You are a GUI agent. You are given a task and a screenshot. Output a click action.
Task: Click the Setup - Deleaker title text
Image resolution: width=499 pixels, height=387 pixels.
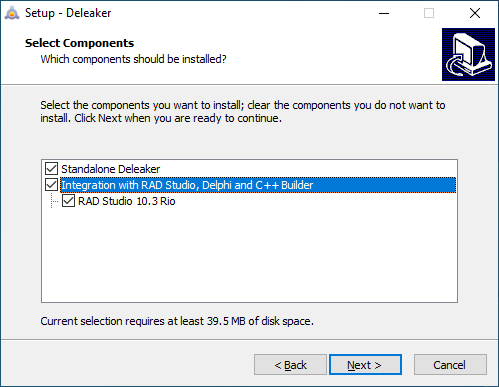(x=68, y=13)
